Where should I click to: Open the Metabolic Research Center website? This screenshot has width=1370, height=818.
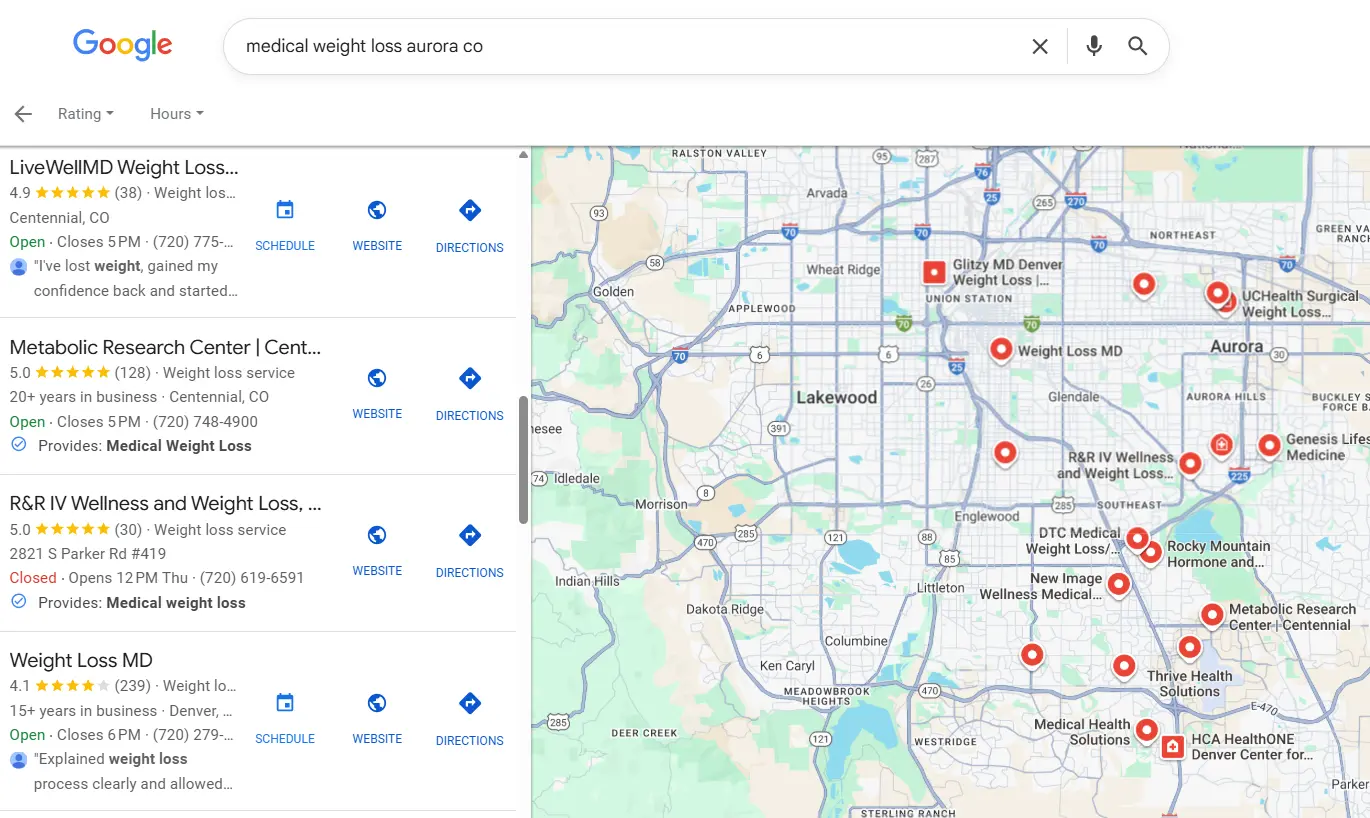377,393
